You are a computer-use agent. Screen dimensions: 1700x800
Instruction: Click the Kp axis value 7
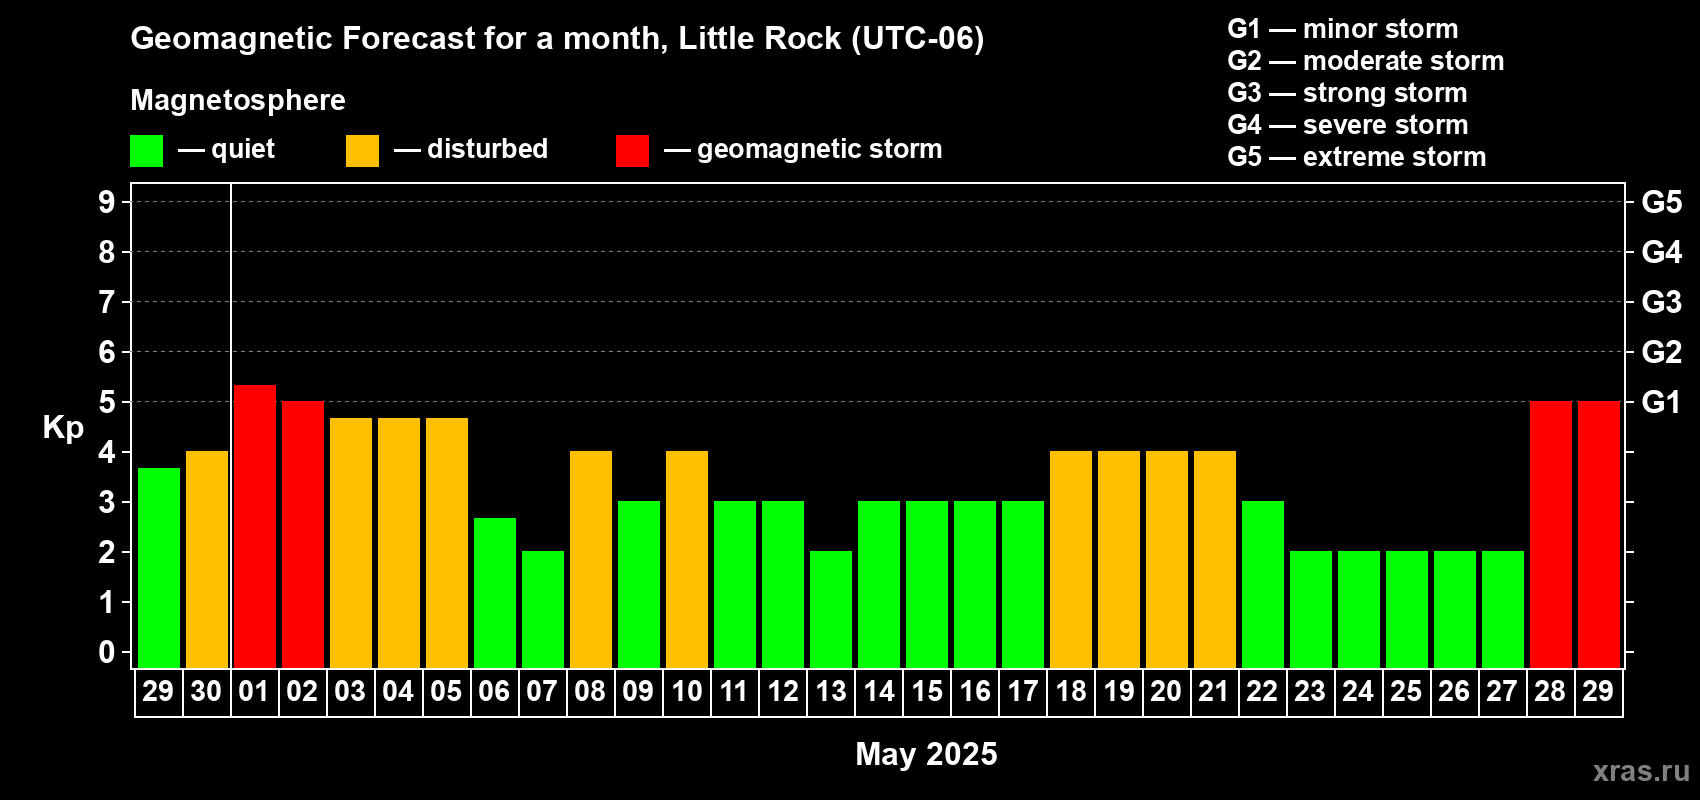pyautogui.click(x=107, y=302)
